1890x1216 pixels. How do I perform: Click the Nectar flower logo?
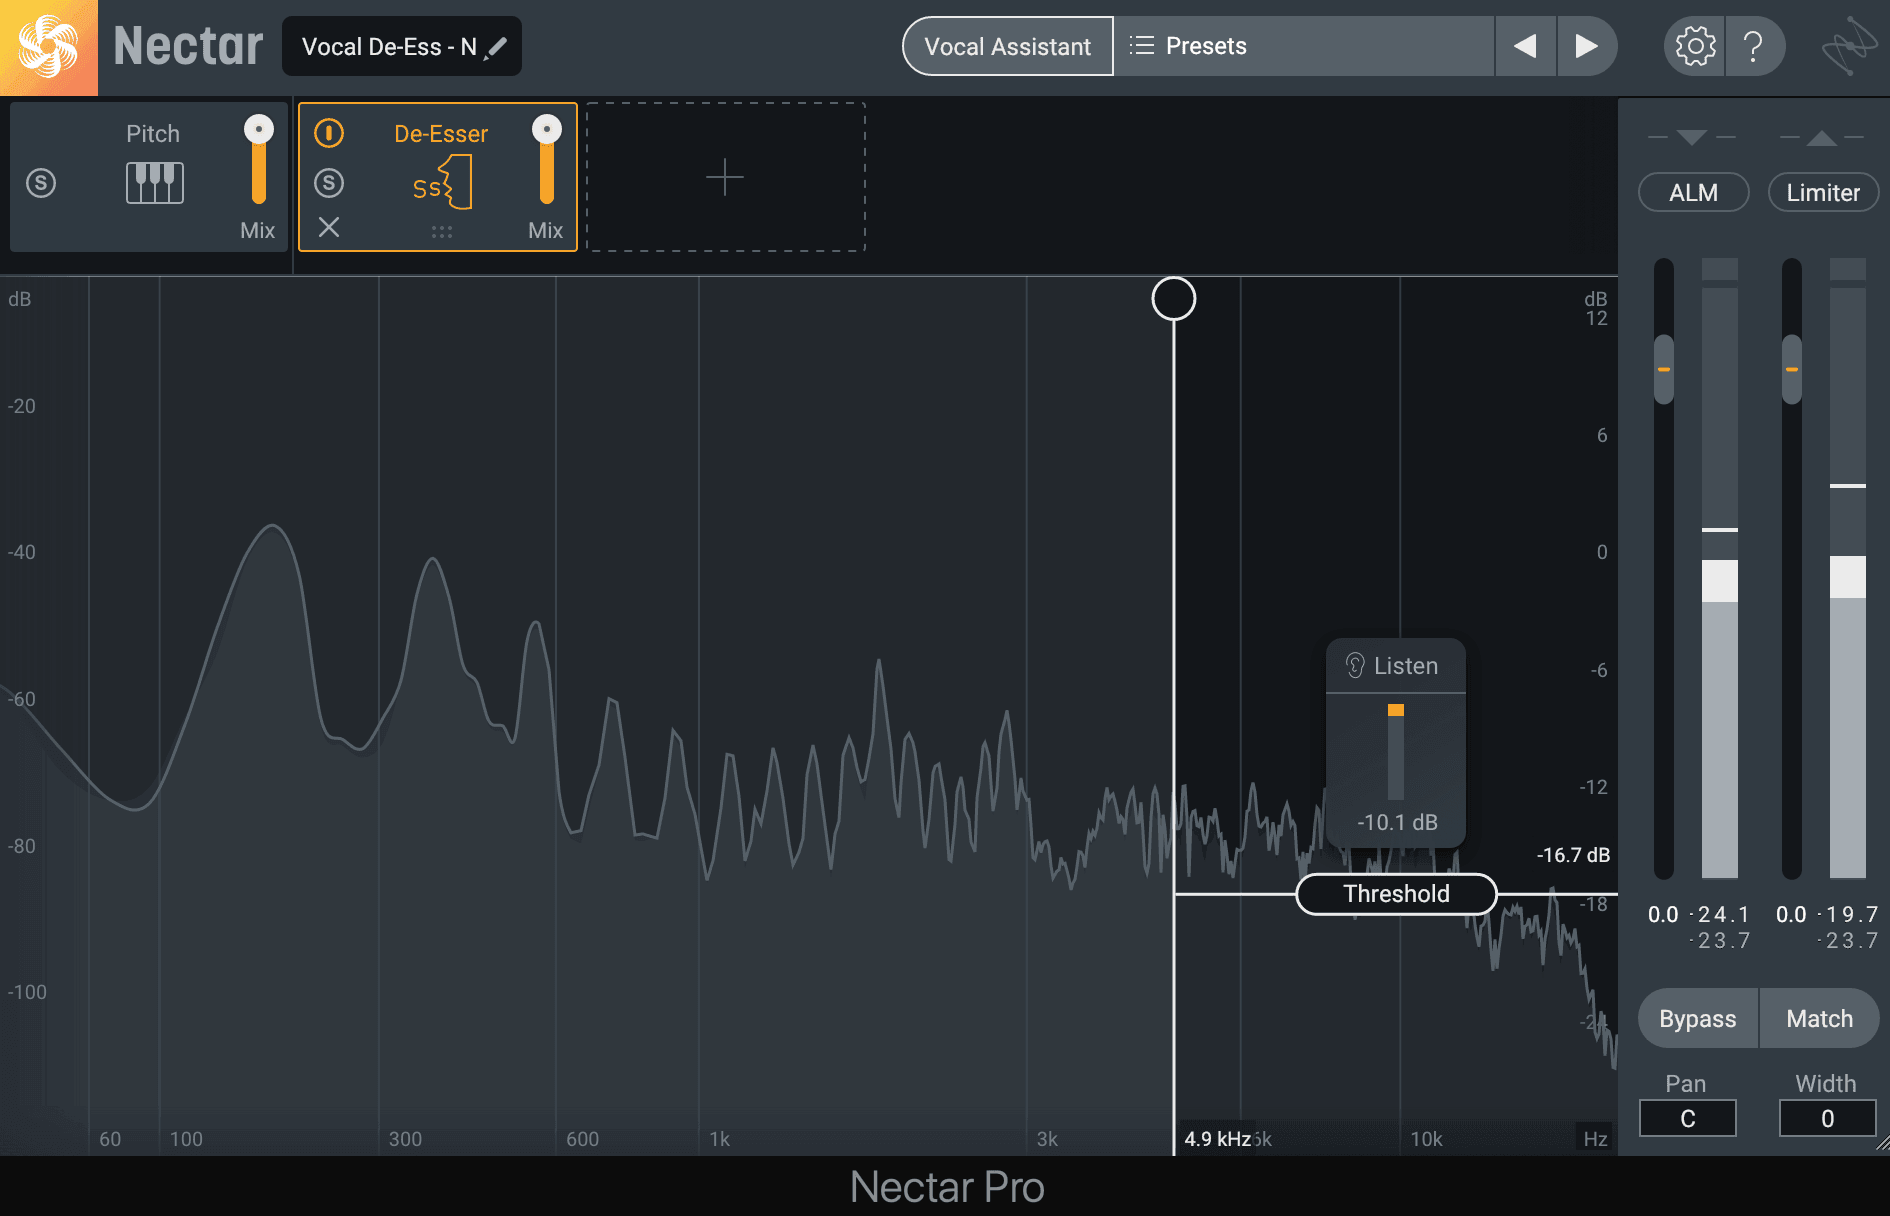[x=48, y=47]
